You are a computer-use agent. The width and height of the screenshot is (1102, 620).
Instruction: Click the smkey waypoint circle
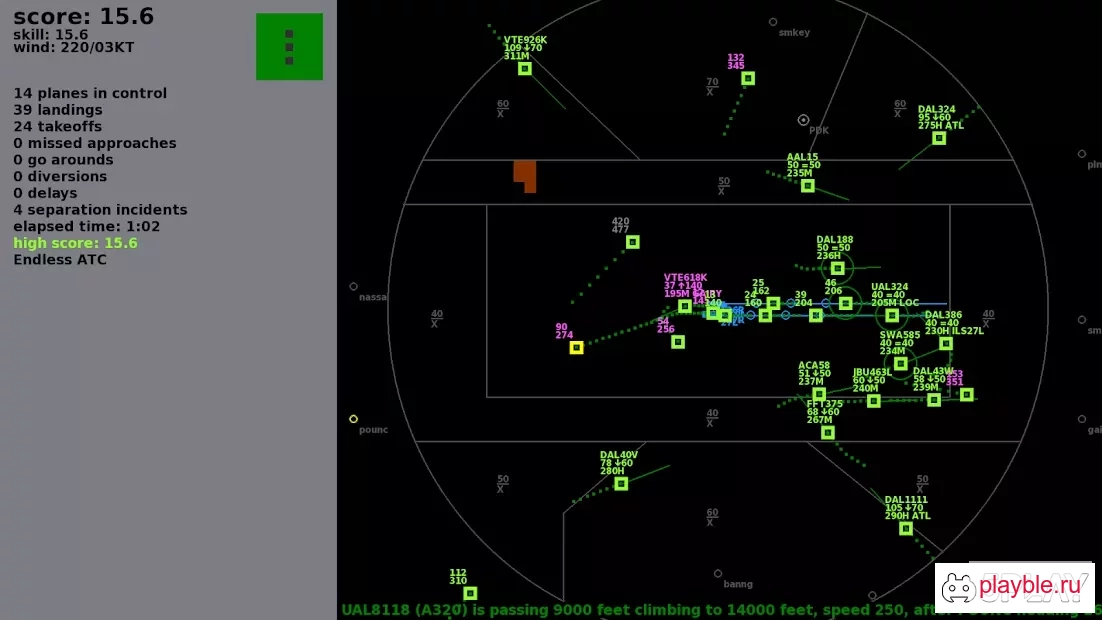(x=773, y=22)
